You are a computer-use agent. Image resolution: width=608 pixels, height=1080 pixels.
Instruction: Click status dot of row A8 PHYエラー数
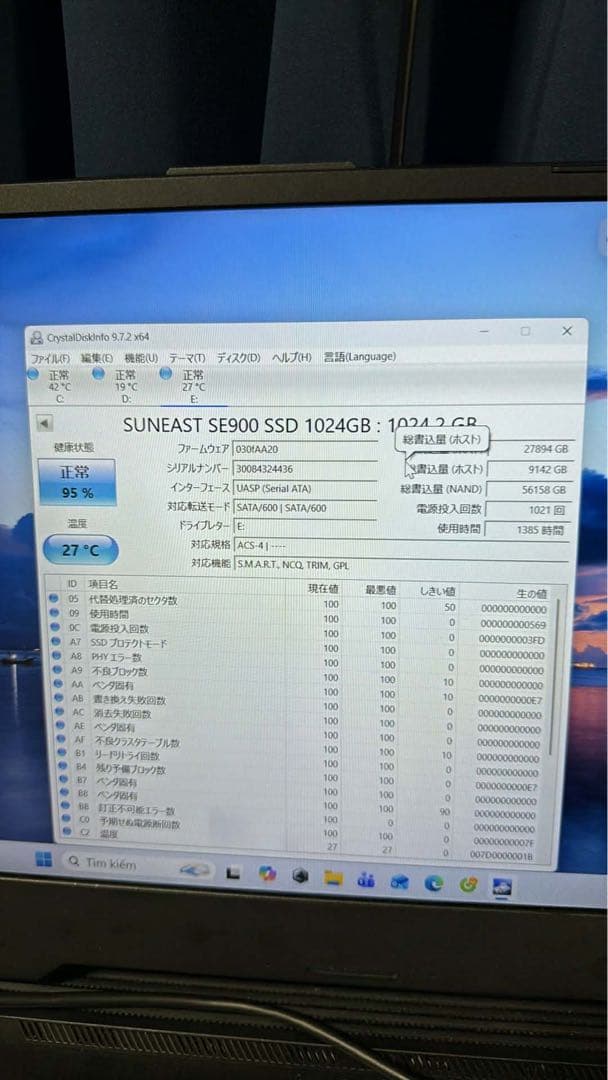(x=55, y=656)
